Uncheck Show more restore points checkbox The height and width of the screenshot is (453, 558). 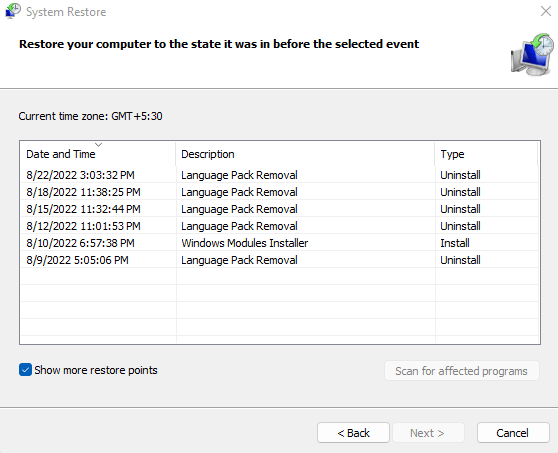tap(25, 370)
